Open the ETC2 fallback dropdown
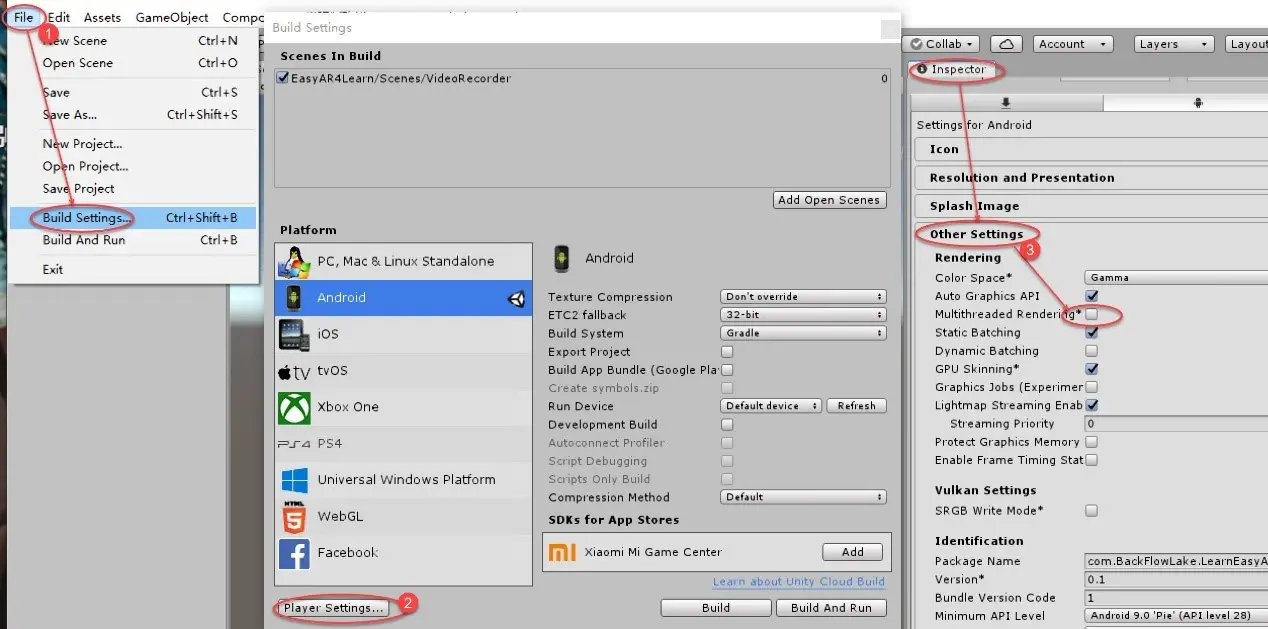This screenshot has height=629, width=1268. 803,315
